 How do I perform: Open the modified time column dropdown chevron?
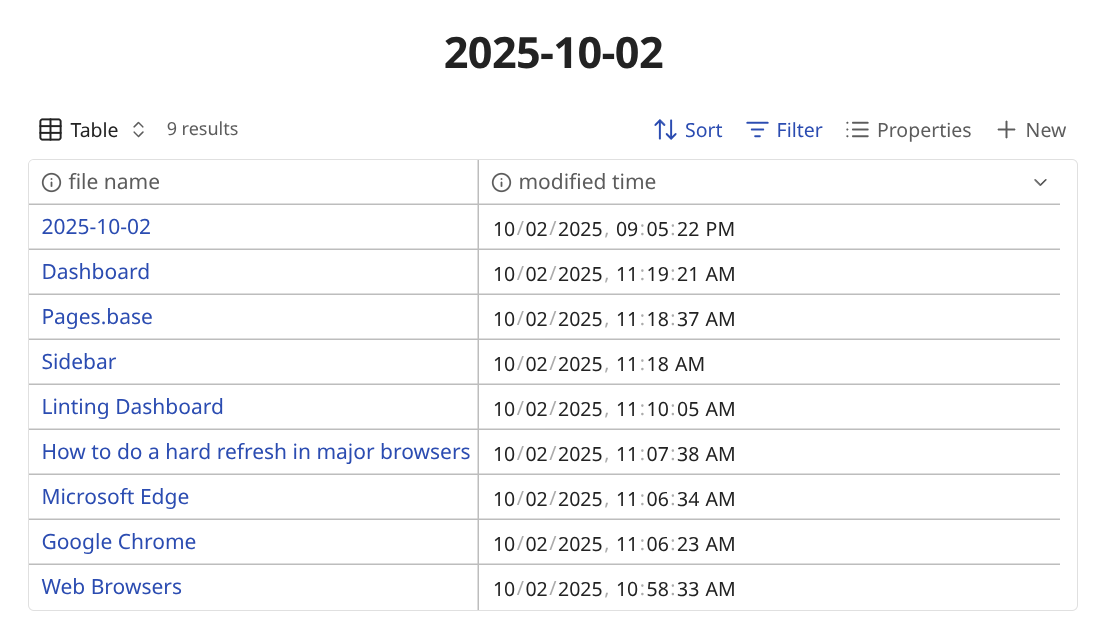click(1040, 182)
